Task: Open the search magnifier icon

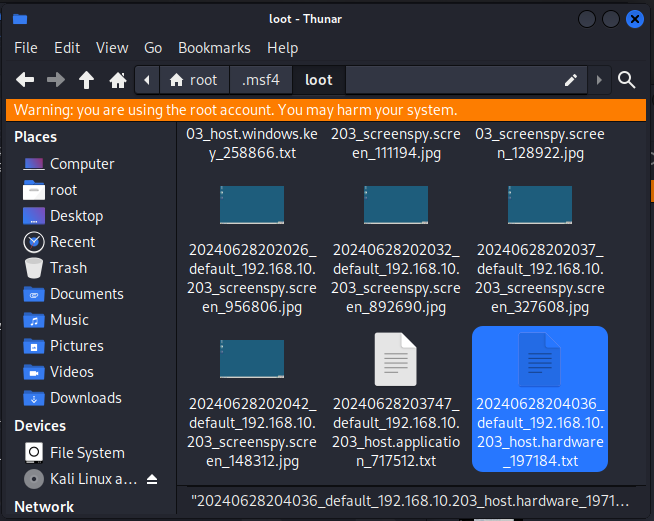Action: (x=626, y=80)
